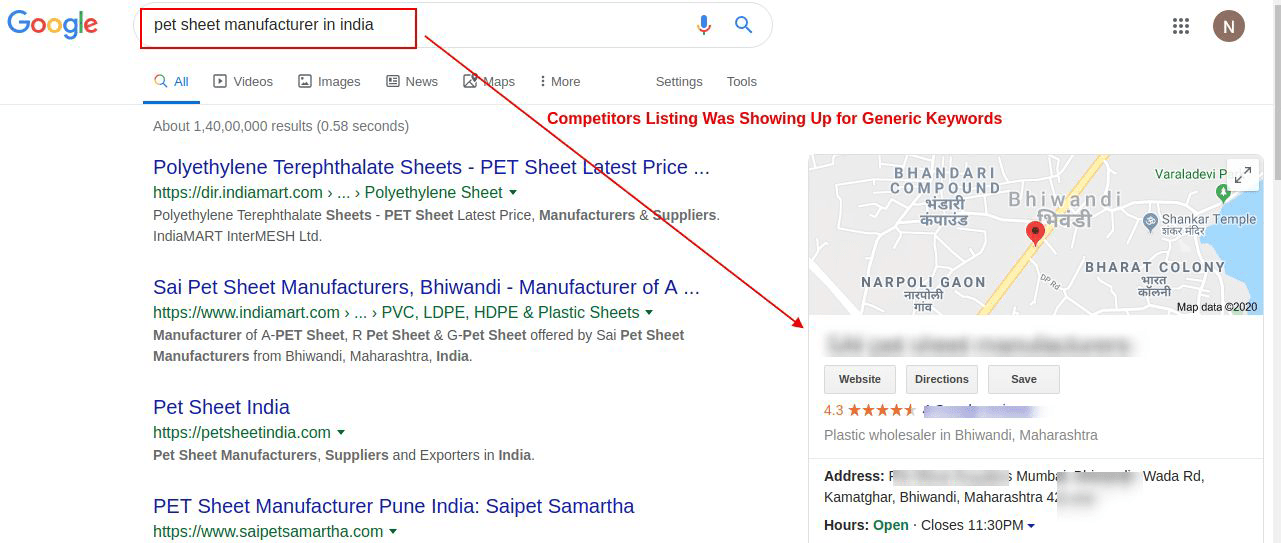This screenshot has height=543, width=1281.
Task: Open dropdown beside saipetsamartha.com URL
Action: (x=393, y=531)
